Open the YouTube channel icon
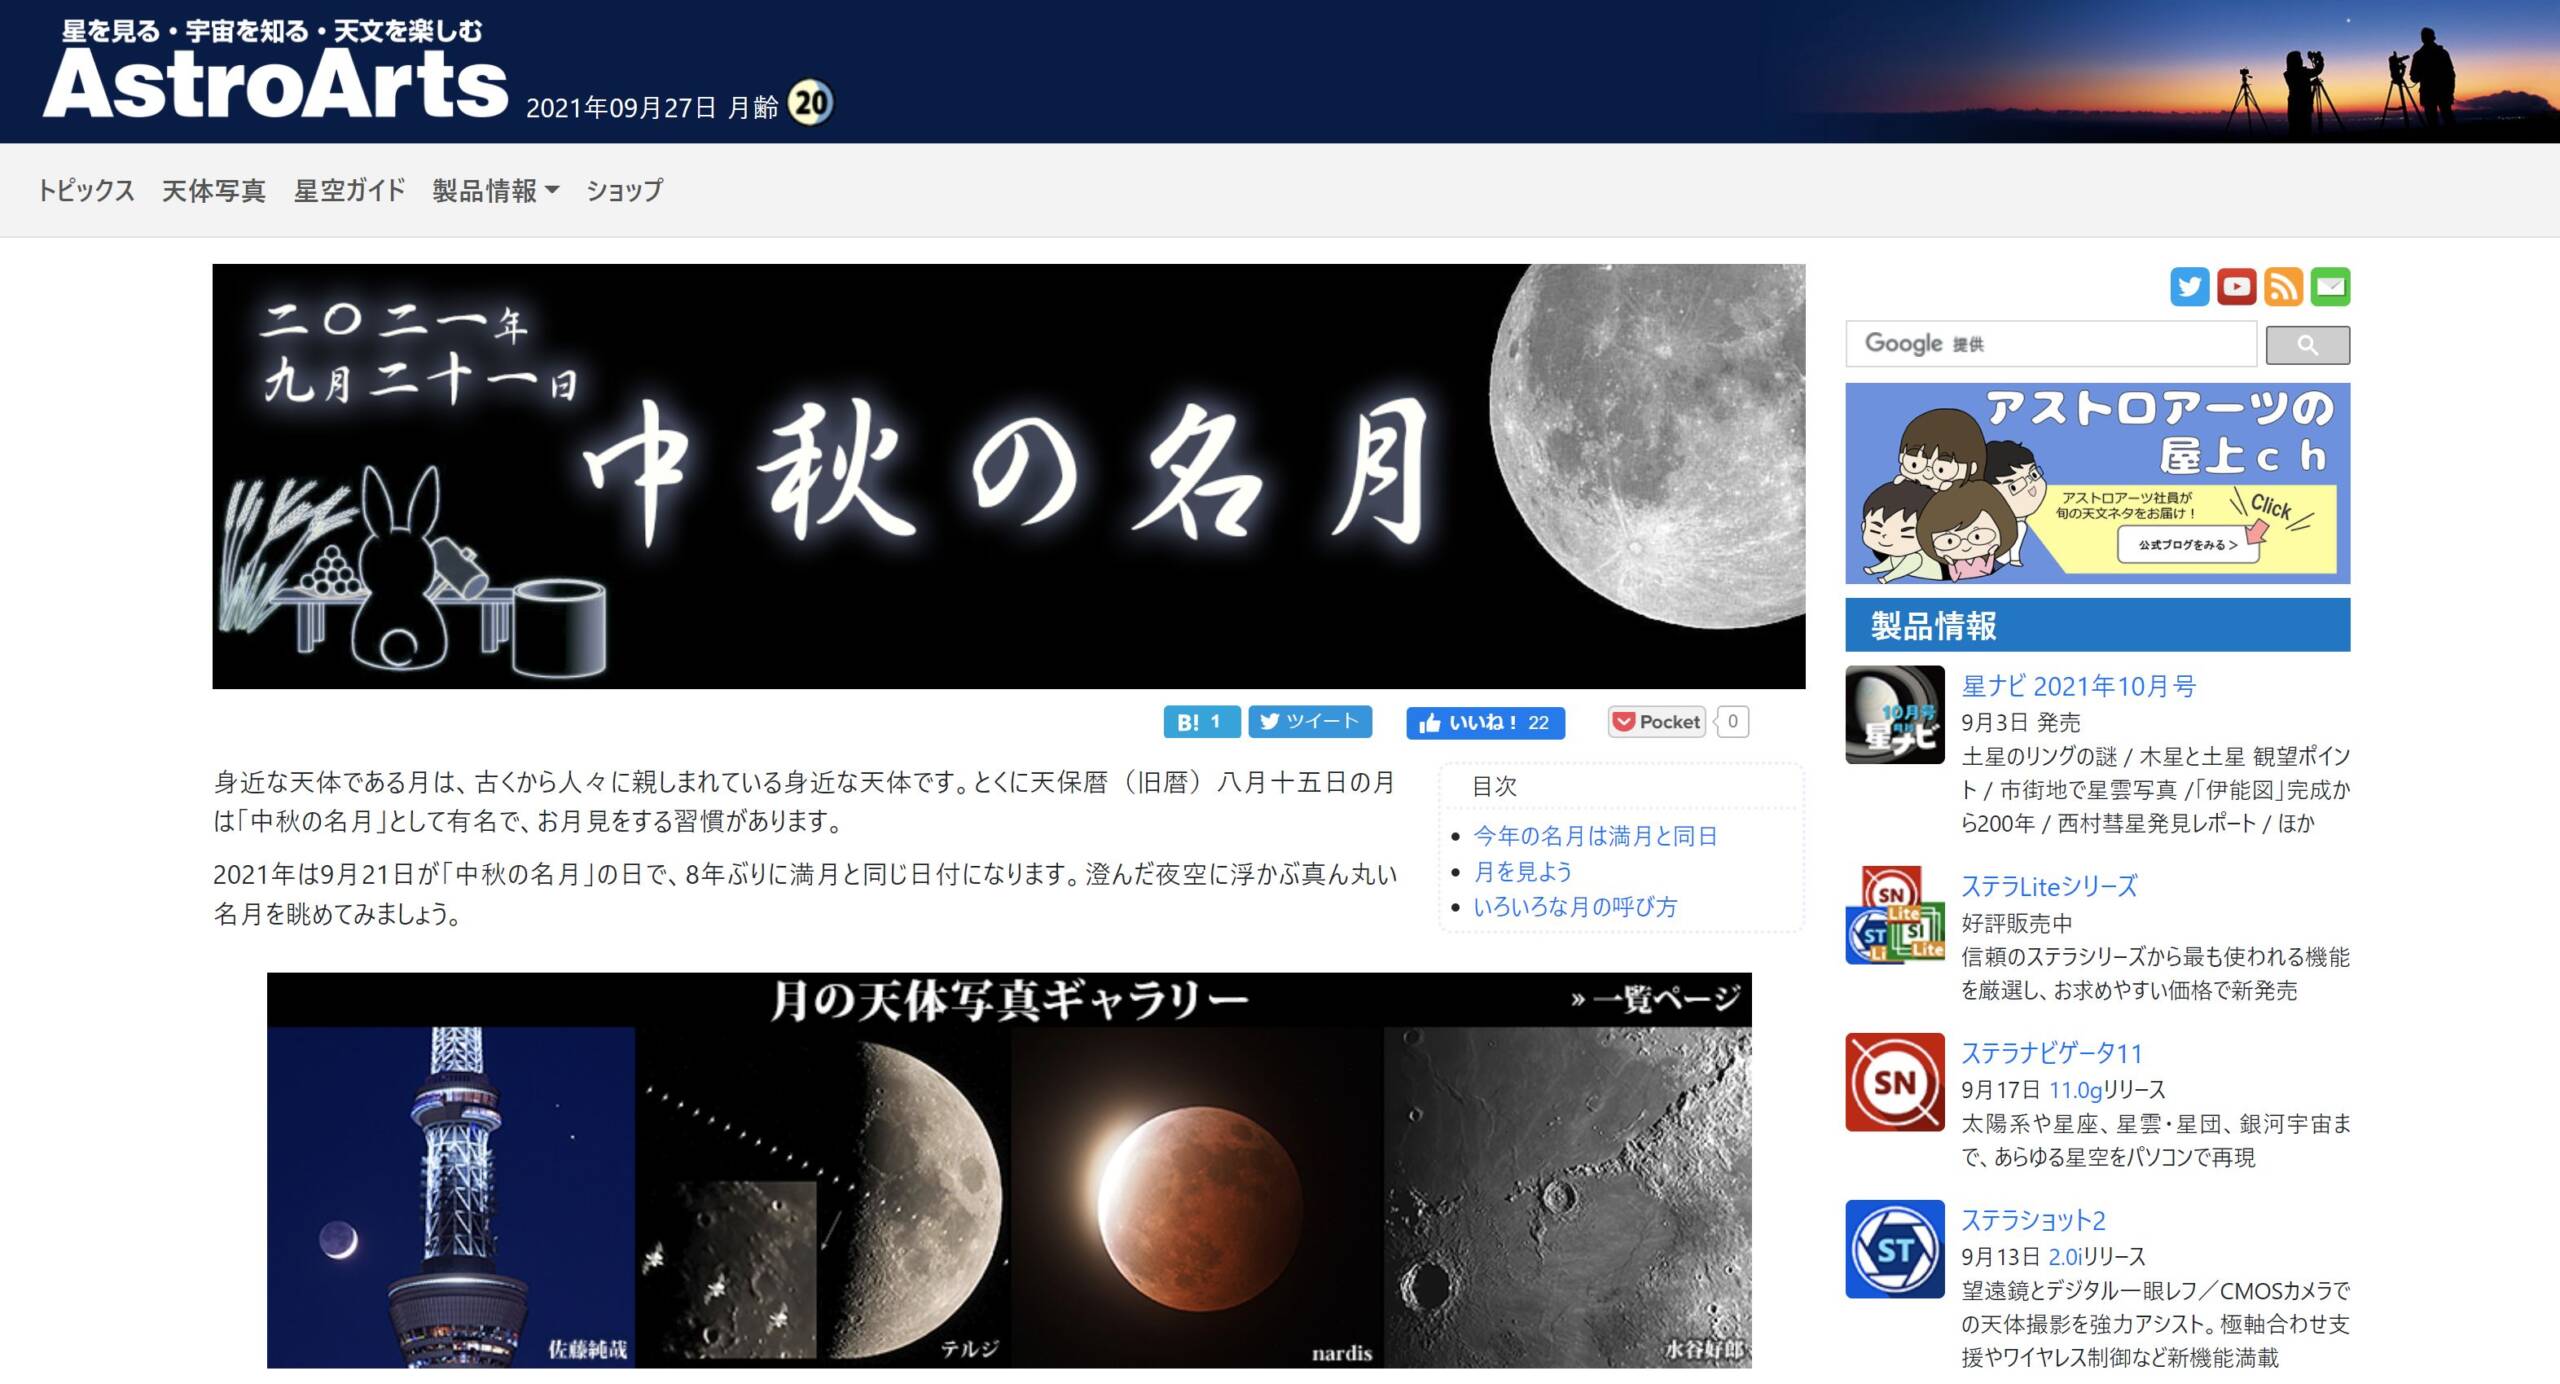 click(2236, 287)
